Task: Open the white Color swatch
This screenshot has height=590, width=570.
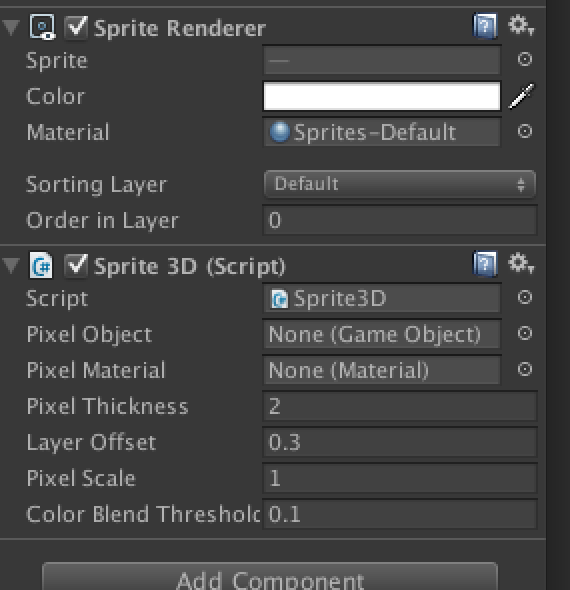Action: tap(382, 96)
